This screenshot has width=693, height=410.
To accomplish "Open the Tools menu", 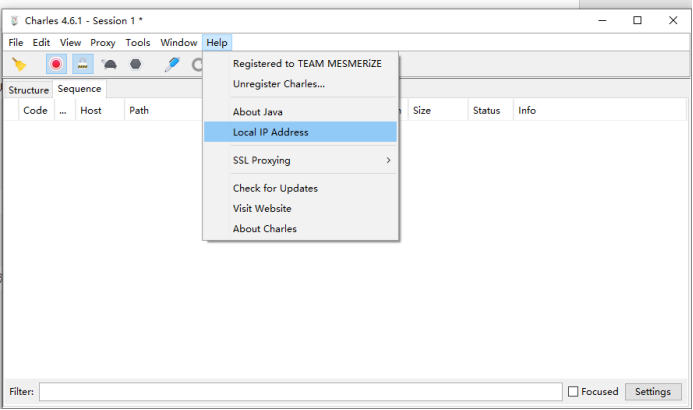I will (137, 43).
